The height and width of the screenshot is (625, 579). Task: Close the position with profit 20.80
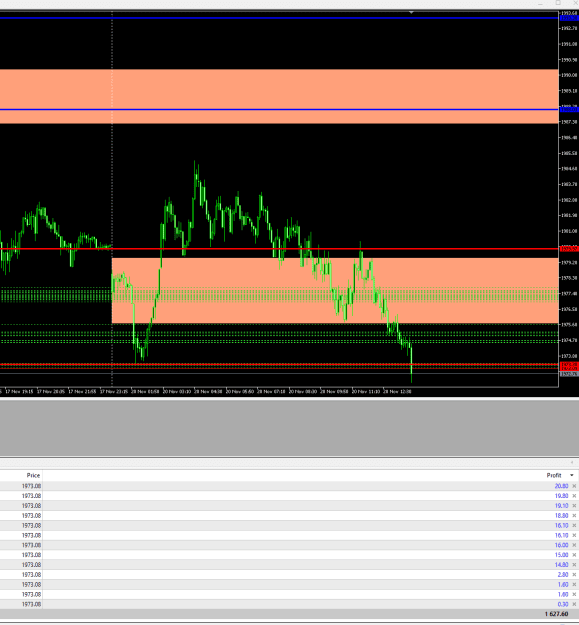574,486
